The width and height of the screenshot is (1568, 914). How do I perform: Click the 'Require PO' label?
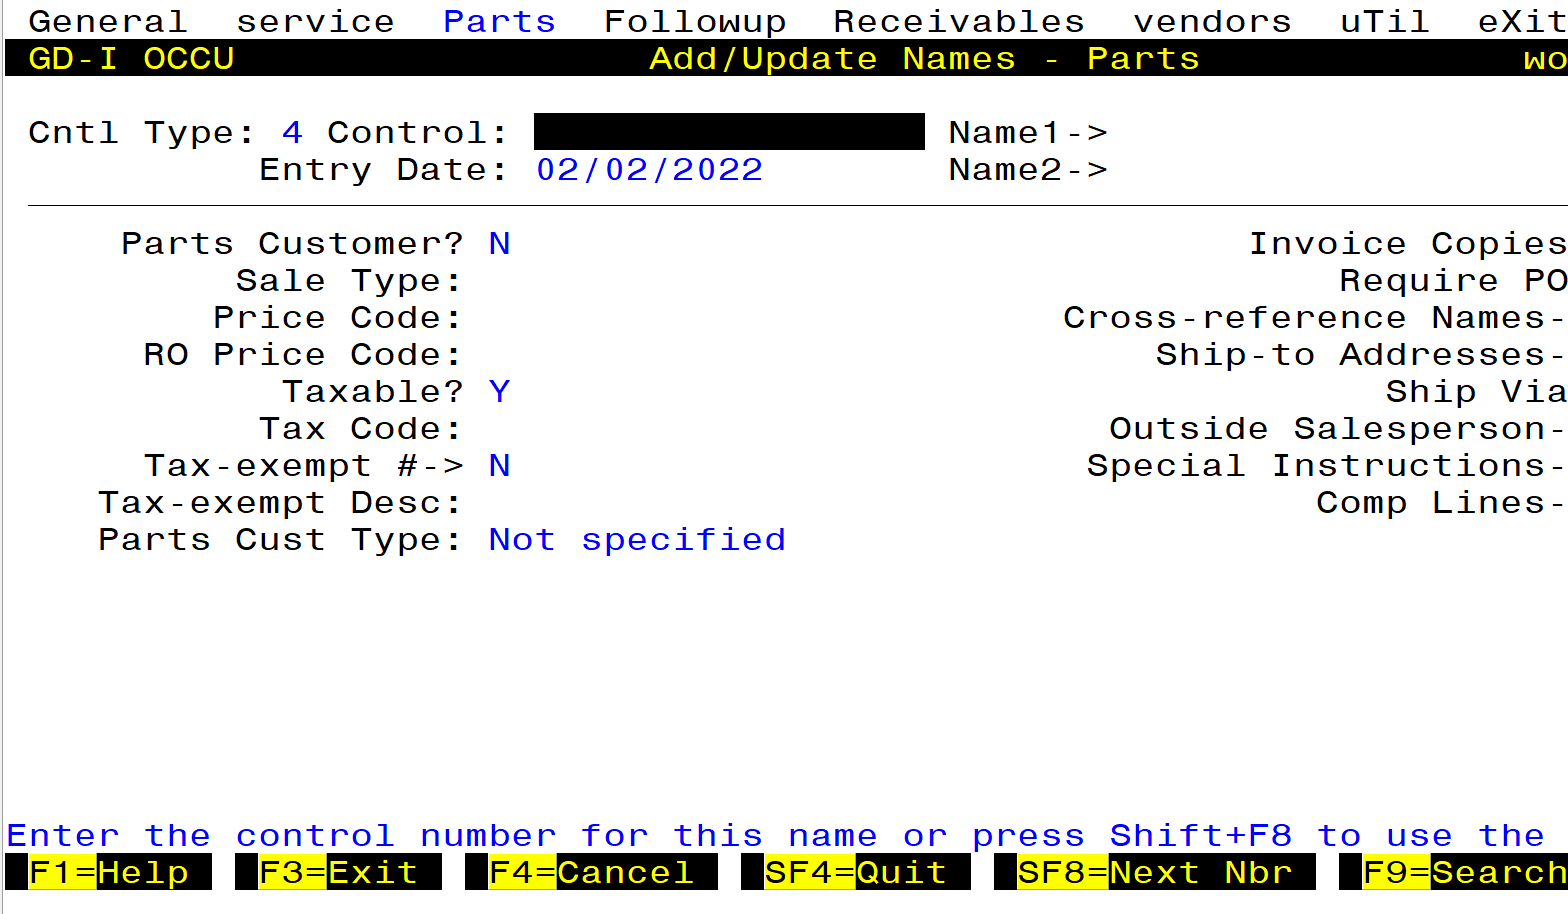[x=1453, y=280]
